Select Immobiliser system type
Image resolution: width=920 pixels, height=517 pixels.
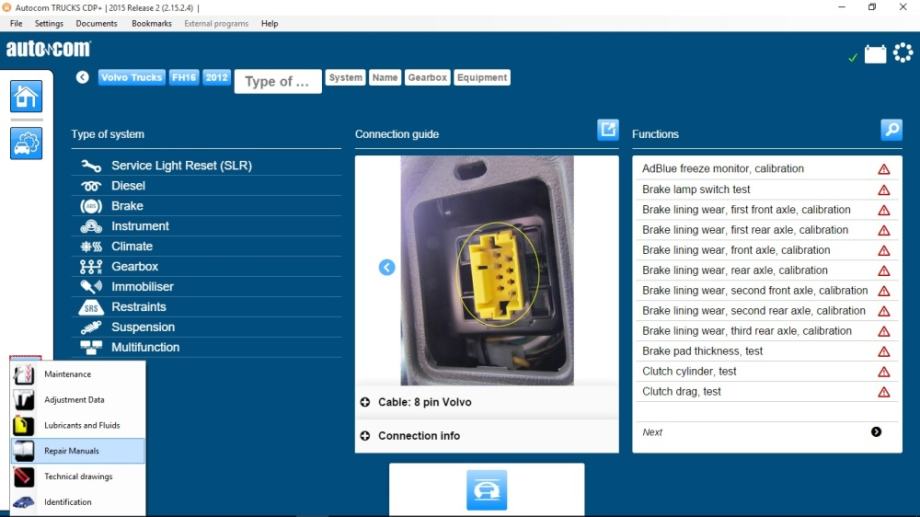(x=207, y=287)
